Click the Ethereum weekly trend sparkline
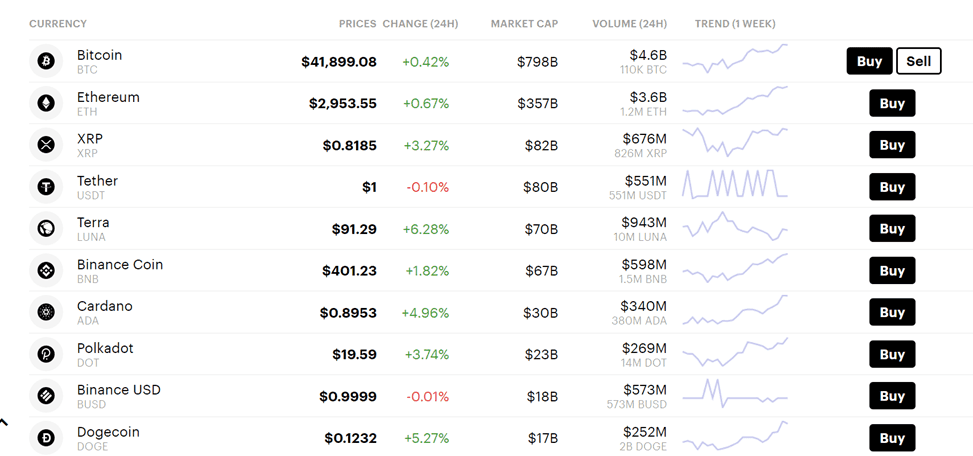Image resolution: width=973 pixels, height=456 pixels. [x=735, y=101]
